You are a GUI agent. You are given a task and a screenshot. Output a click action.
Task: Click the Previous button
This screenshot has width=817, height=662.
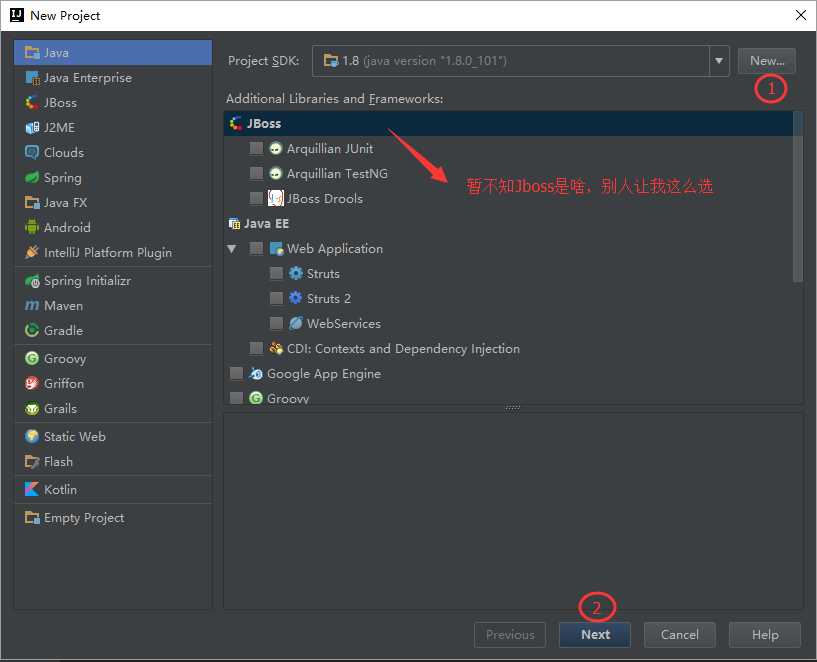click(510, 634)
